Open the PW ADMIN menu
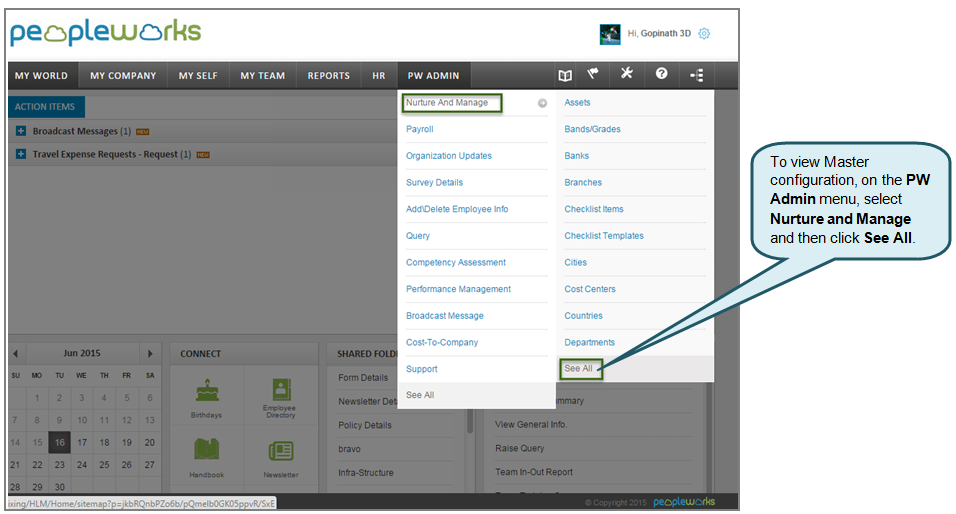The width and height of the screenshot is (956, 514). click(433, 75)
